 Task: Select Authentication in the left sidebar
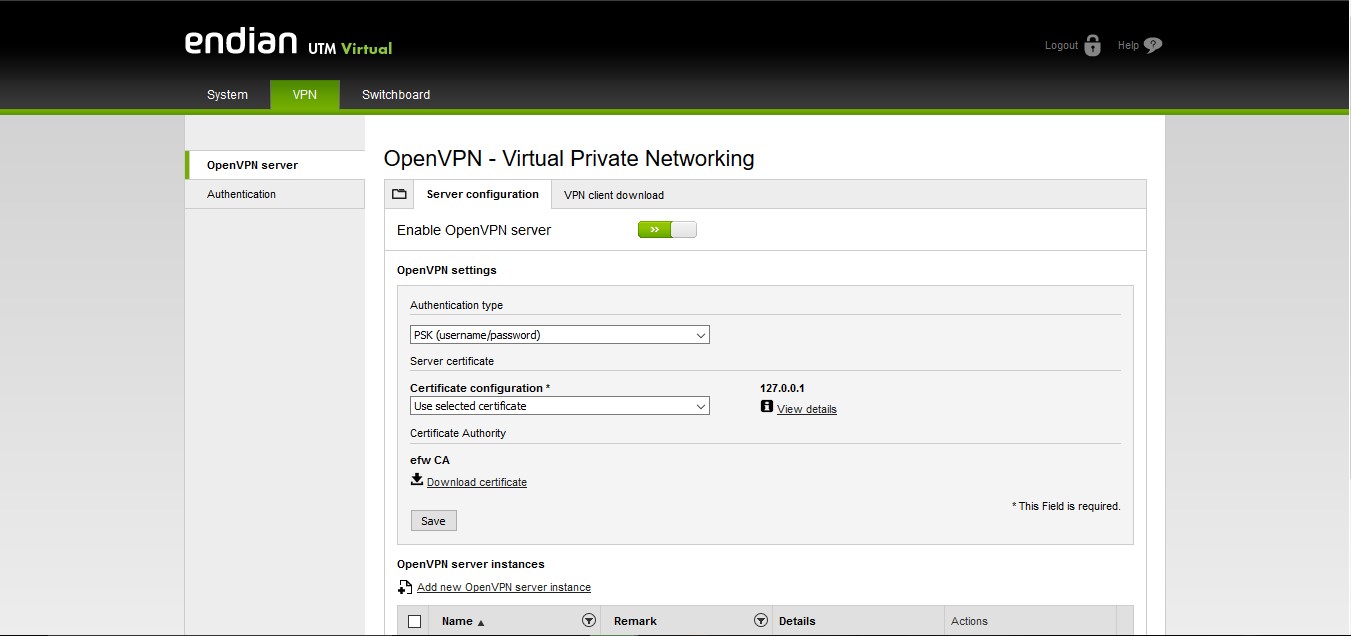click(241, 194)
